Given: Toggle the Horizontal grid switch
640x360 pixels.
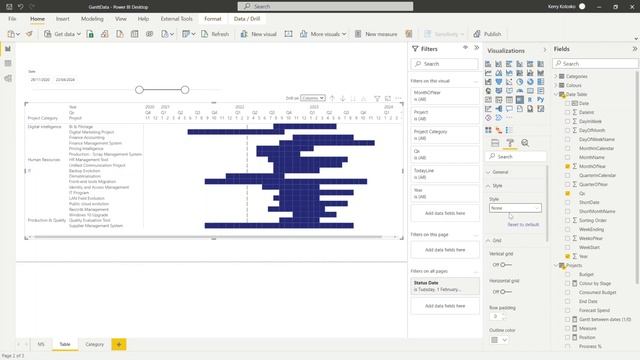Looking at the screenshot, I should 505,292.
